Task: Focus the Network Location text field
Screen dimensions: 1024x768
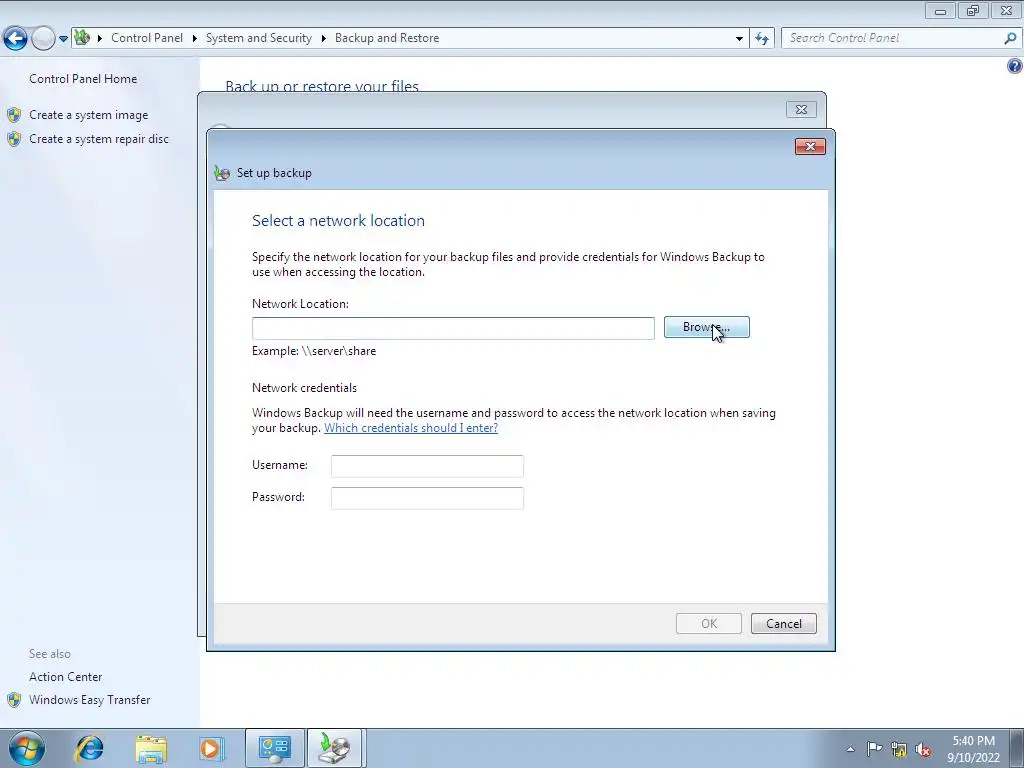Action: 453,328
